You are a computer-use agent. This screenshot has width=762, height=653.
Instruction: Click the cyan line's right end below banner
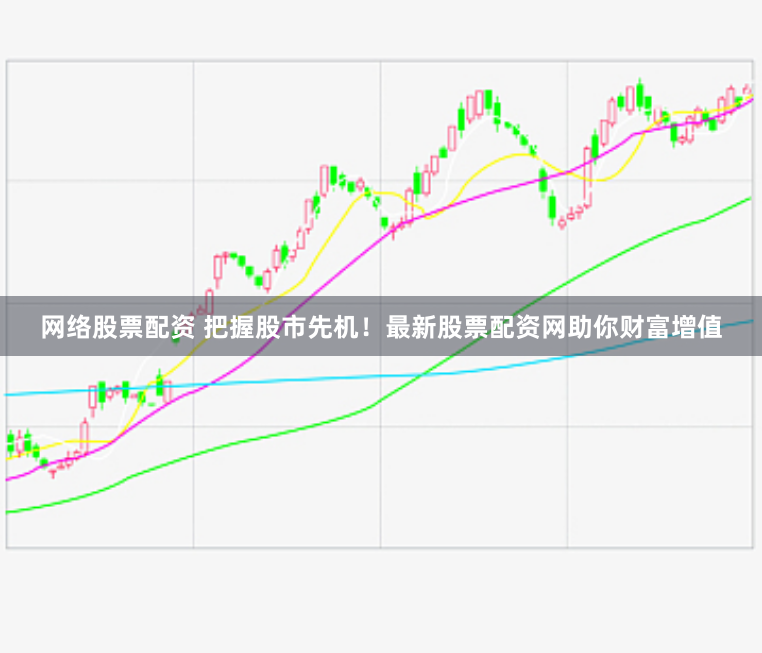[x=748, y=323]
